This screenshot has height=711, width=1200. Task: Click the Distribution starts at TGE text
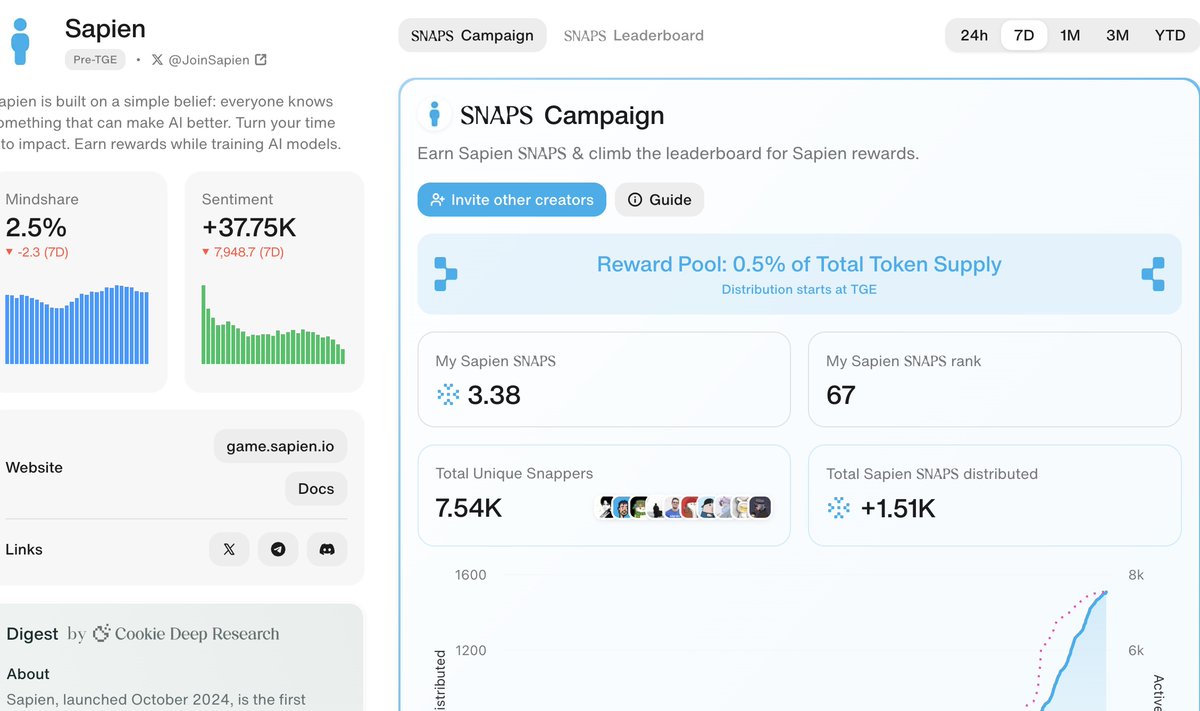tap(799, 289)
